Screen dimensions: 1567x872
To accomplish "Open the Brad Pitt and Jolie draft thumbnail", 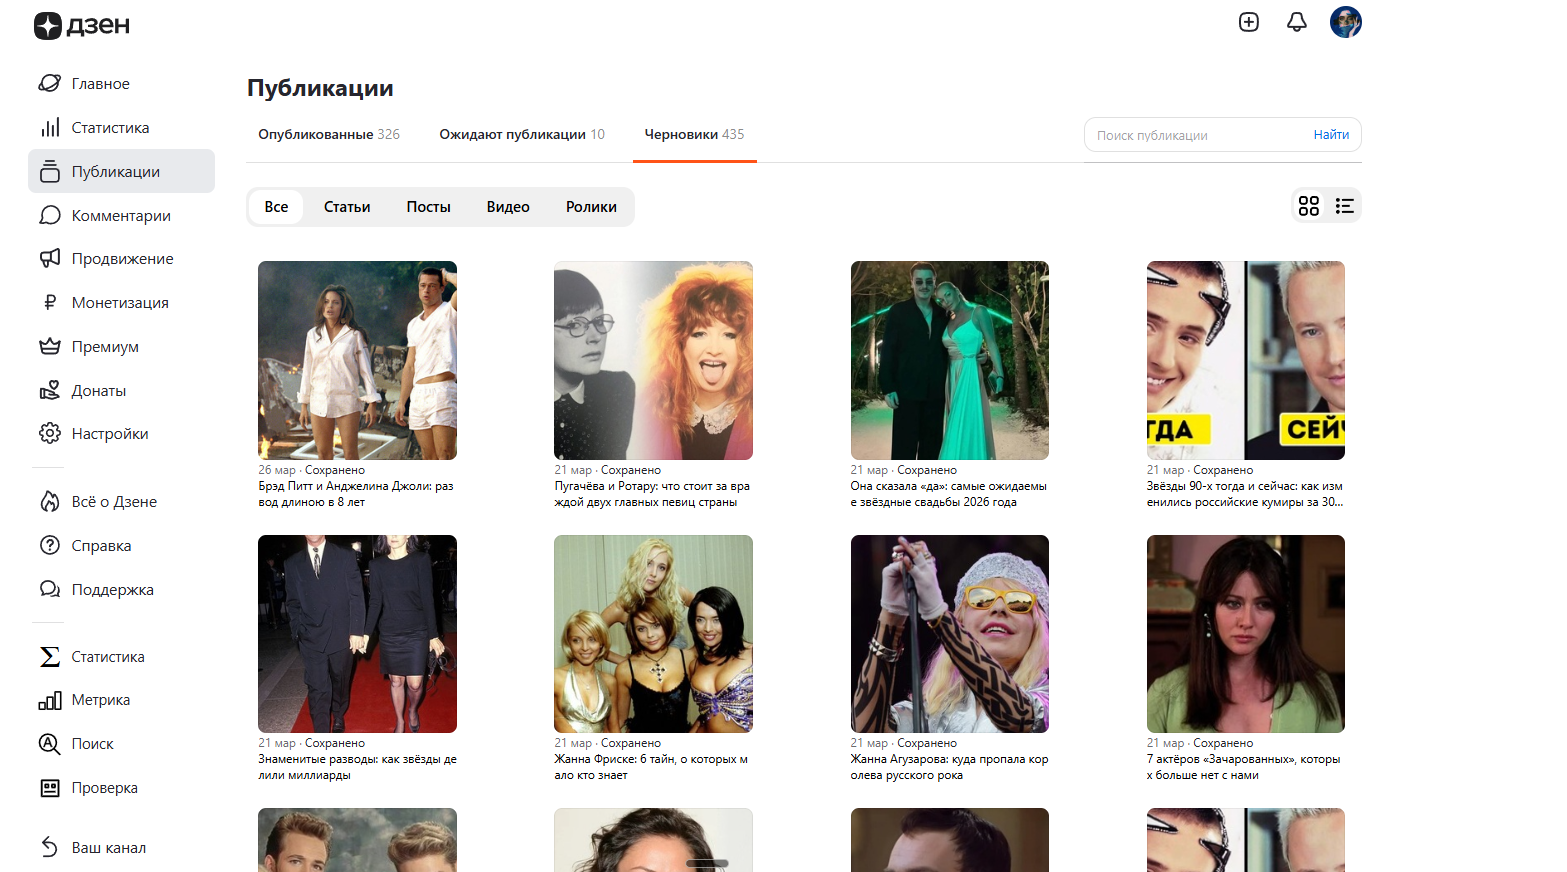I will (x=357, y=360).
